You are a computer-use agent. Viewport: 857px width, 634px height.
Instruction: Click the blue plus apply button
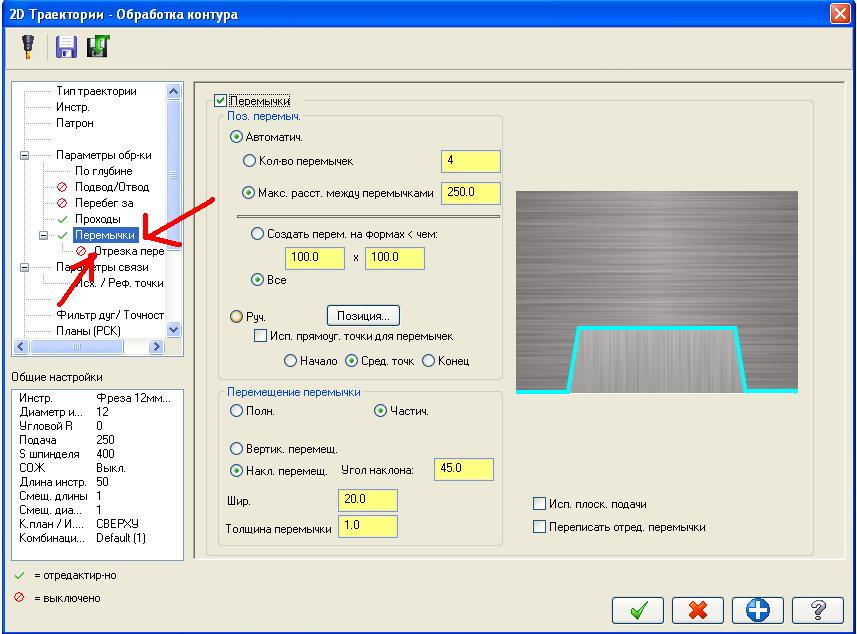[758, 610]
